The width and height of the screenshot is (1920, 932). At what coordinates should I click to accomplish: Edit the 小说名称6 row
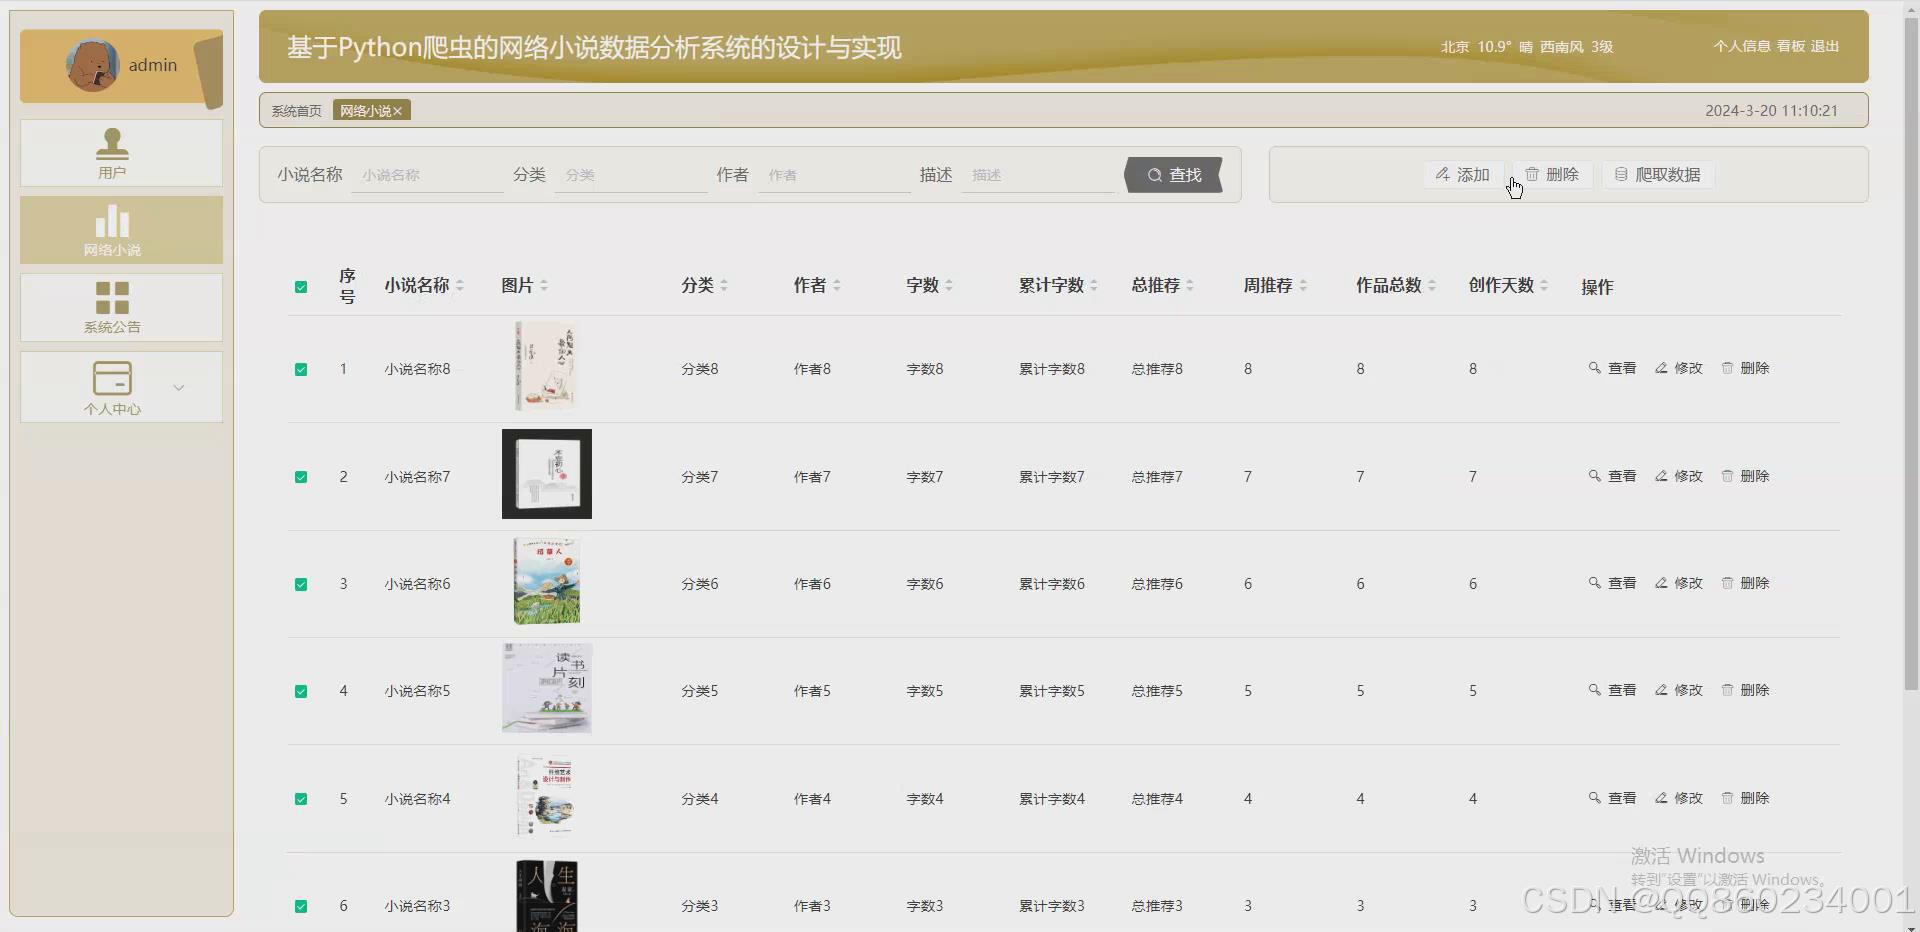click(x=1678, y=583)
